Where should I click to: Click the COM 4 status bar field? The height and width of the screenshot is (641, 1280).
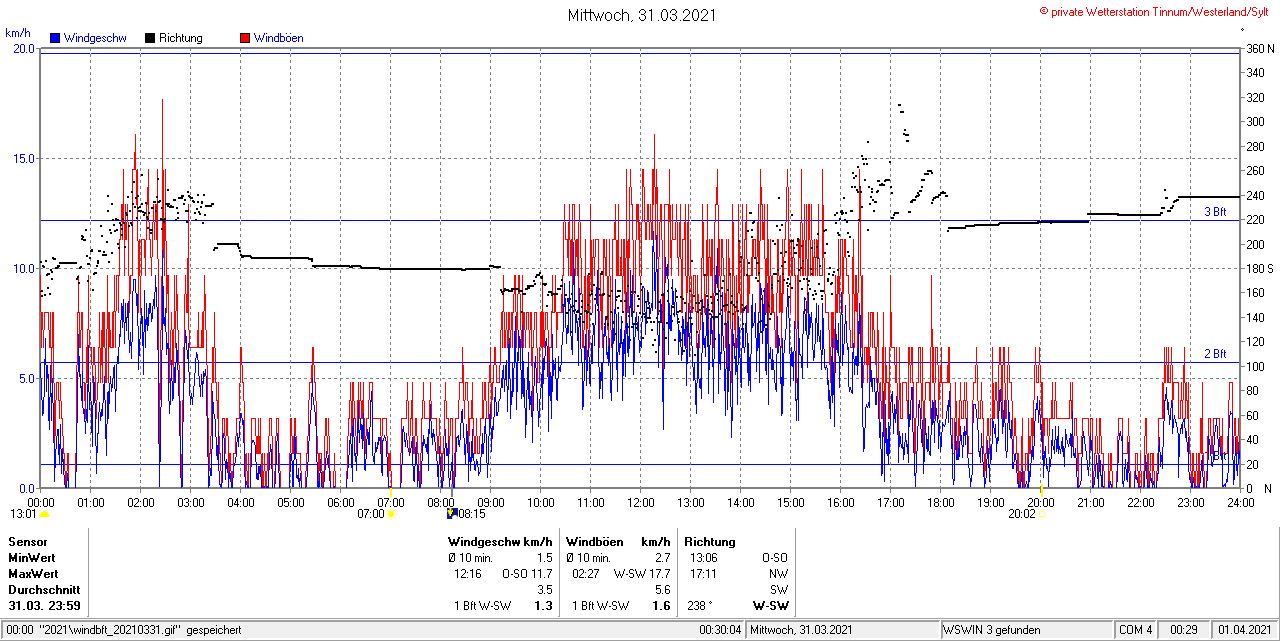tap(1136, 630)
